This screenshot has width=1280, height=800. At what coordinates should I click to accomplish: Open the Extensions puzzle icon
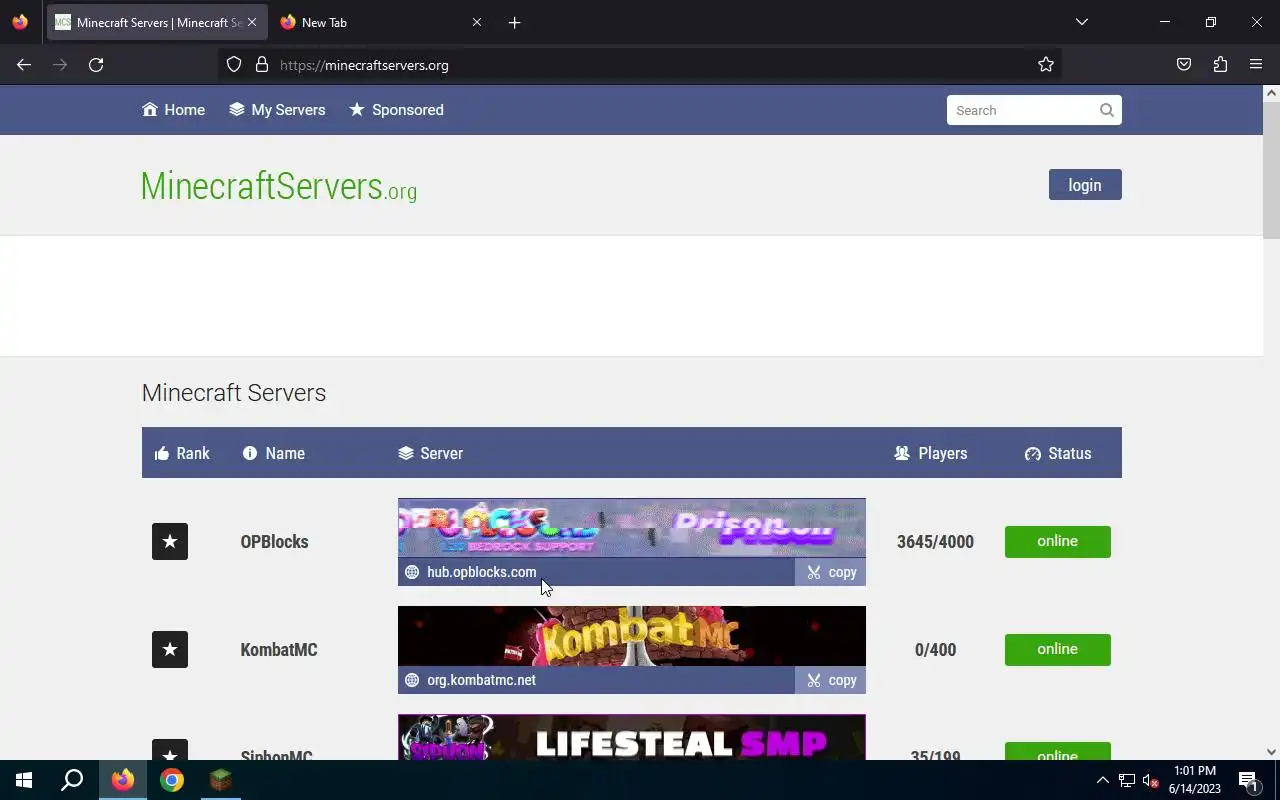[1220, 65]
